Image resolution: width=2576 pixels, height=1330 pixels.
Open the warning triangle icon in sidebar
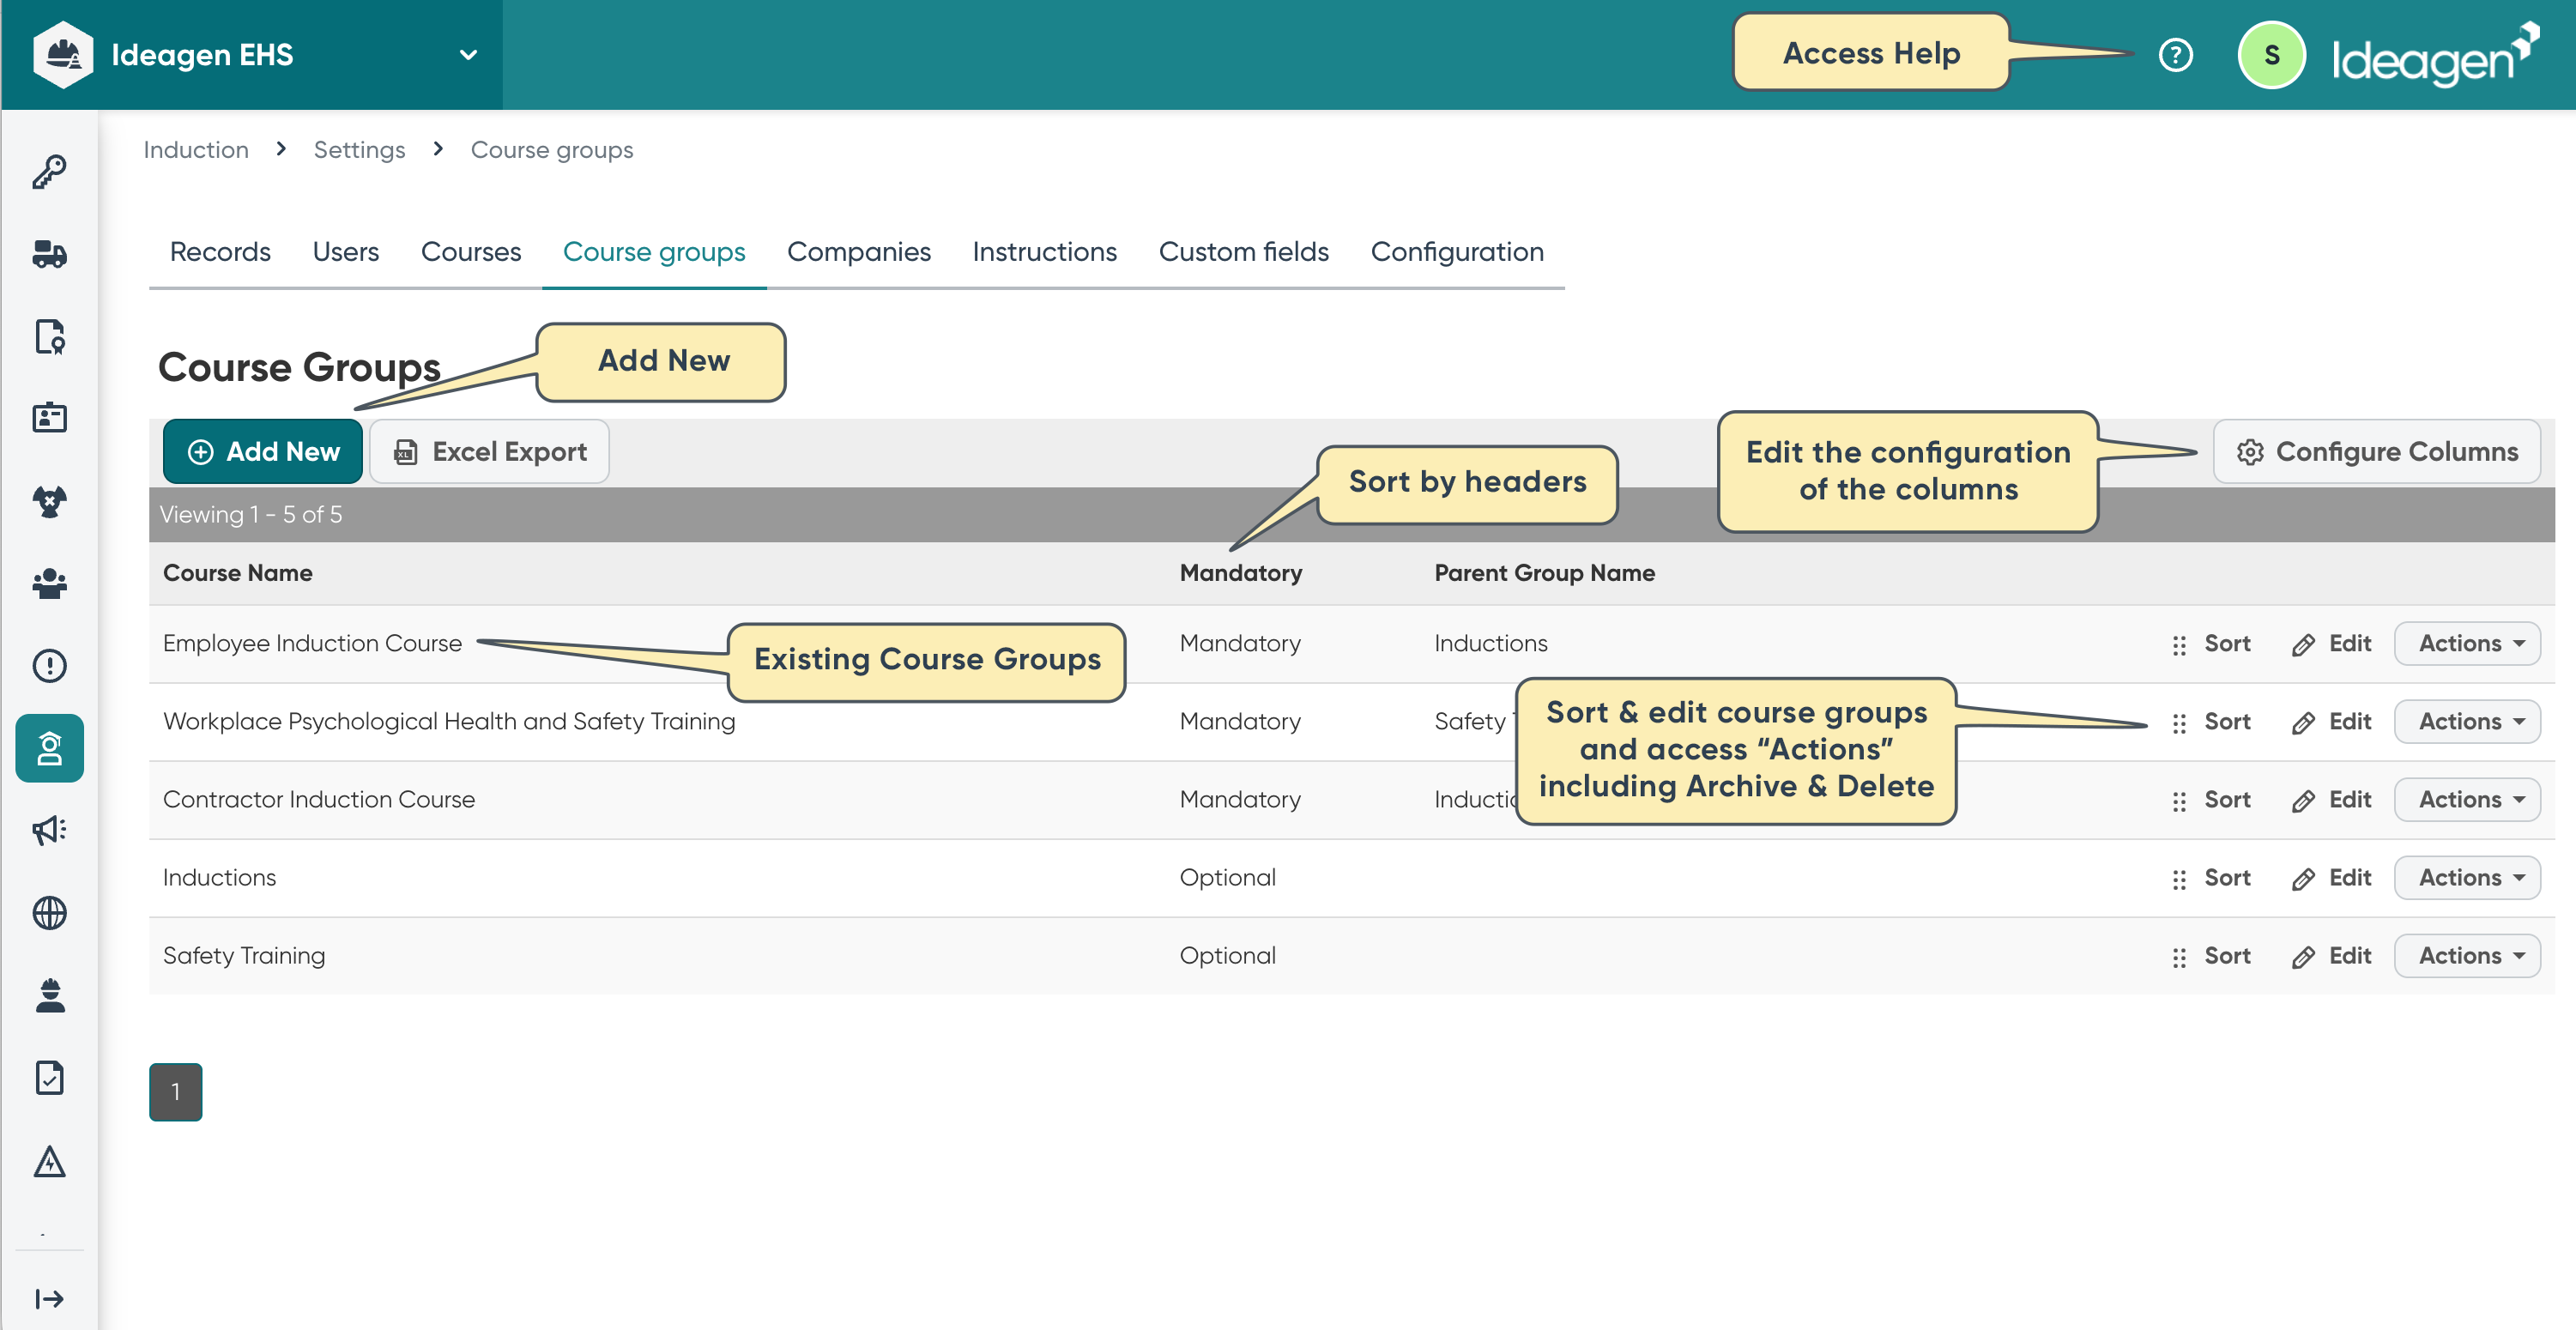pos(49,1161)
